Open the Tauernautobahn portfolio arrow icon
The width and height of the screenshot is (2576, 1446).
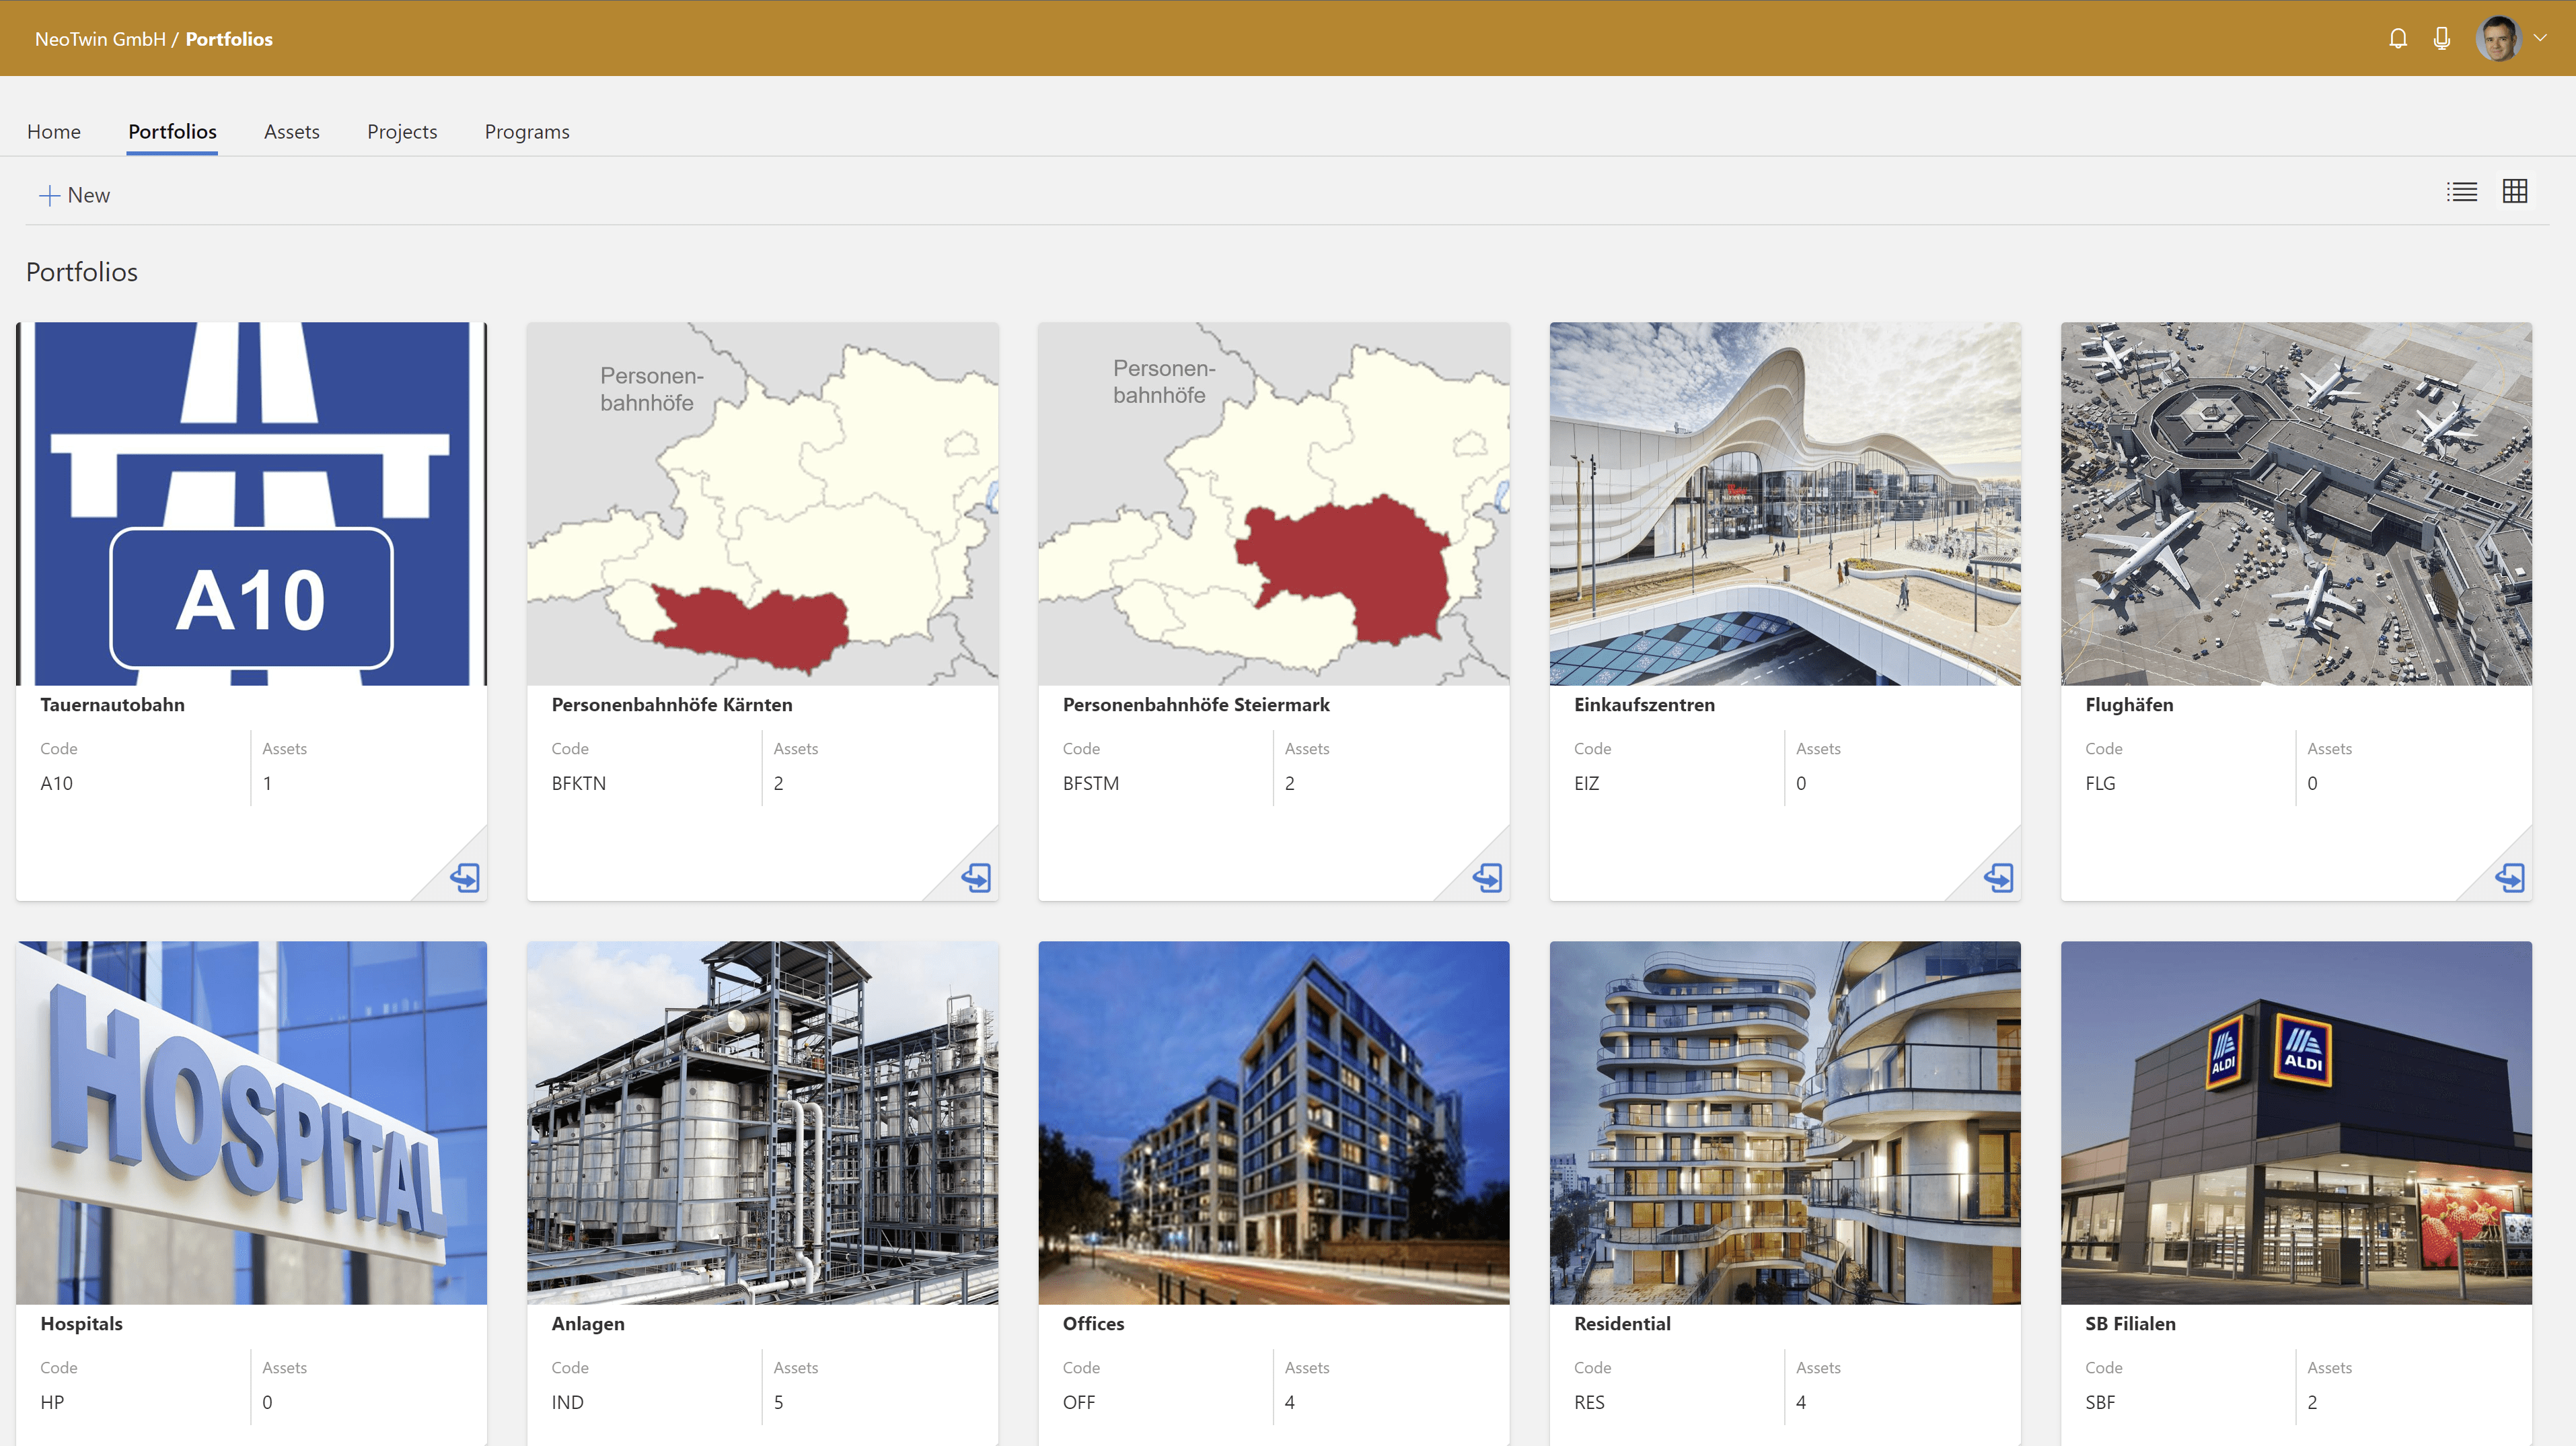[465, 877]
